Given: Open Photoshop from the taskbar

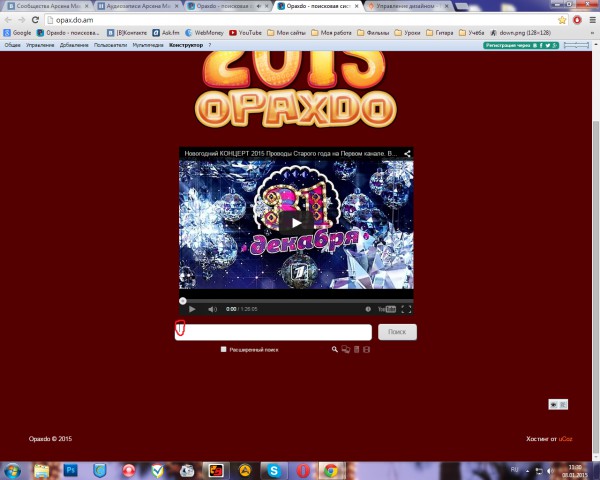Looking at the screenshot, I should click(70, 470).
